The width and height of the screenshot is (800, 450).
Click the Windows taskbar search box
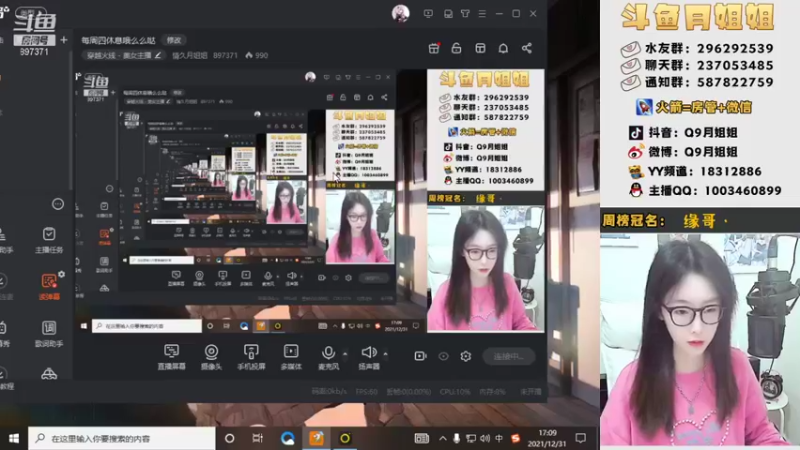(122, 438)
